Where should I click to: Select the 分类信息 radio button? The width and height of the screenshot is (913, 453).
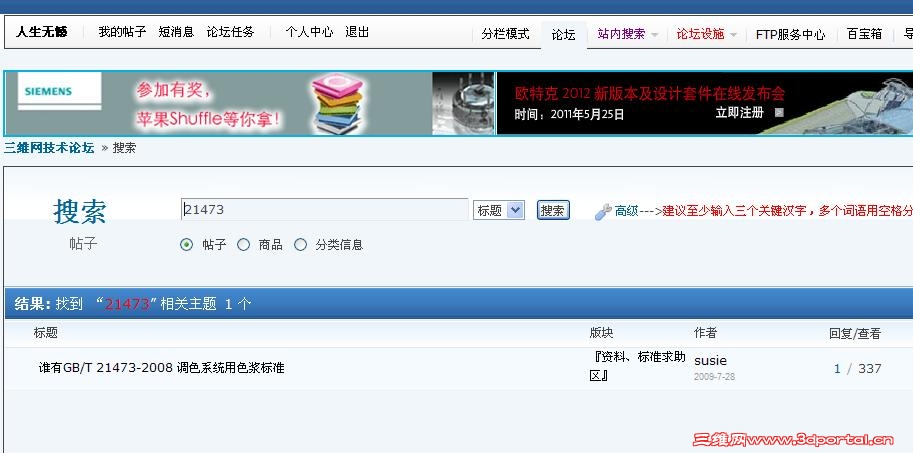pos(300,245)
